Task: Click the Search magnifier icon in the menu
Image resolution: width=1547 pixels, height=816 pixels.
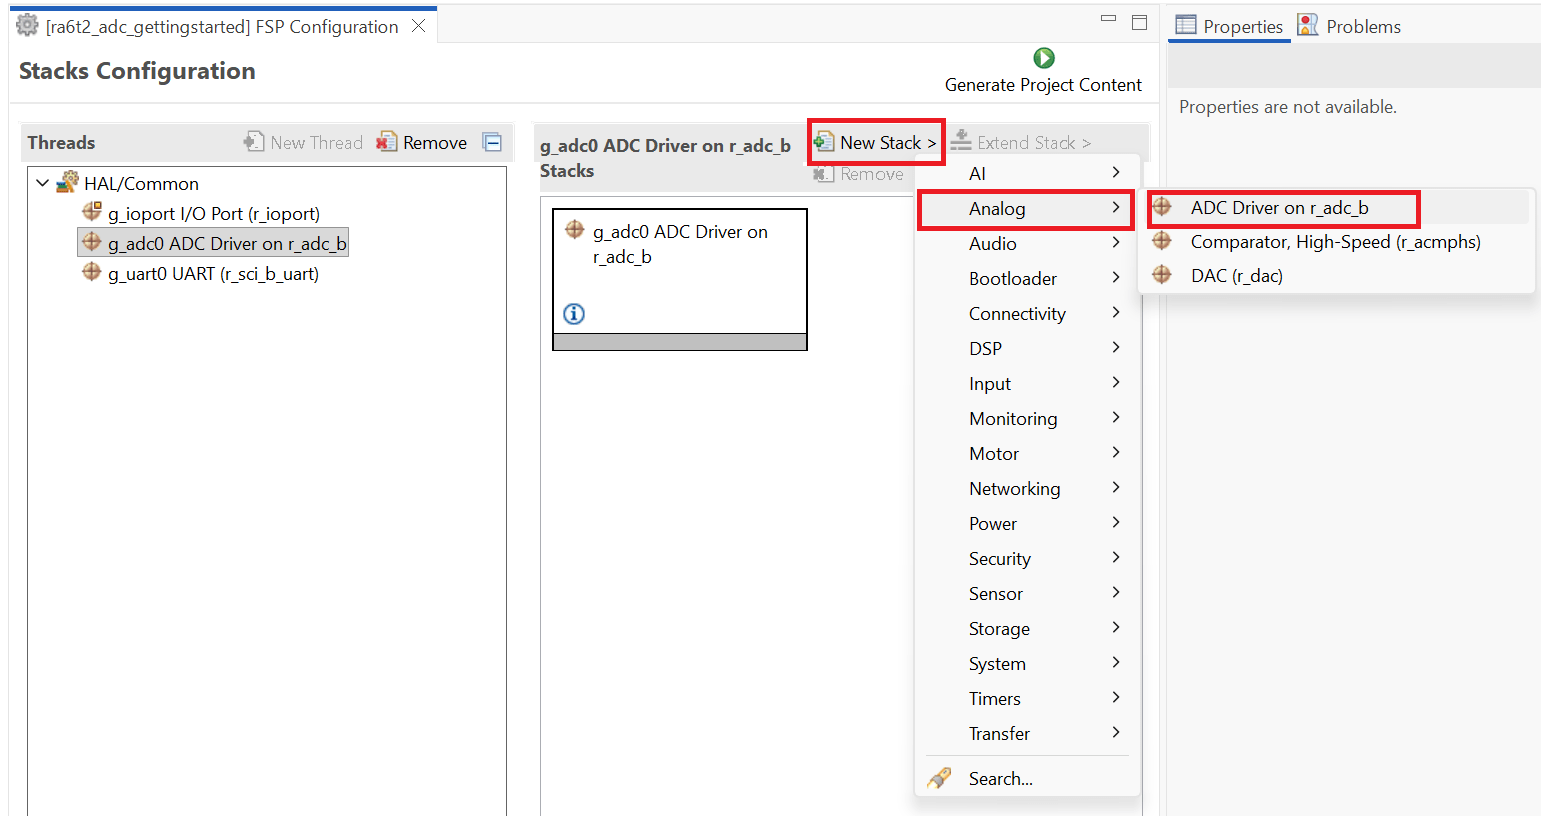Action: [x=939, y=778]
